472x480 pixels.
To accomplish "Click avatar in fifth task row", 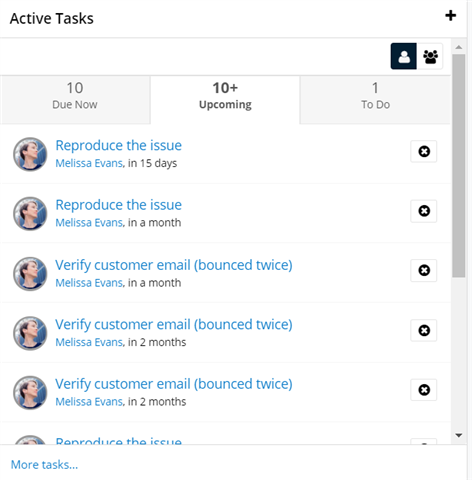I will (30, 393).
